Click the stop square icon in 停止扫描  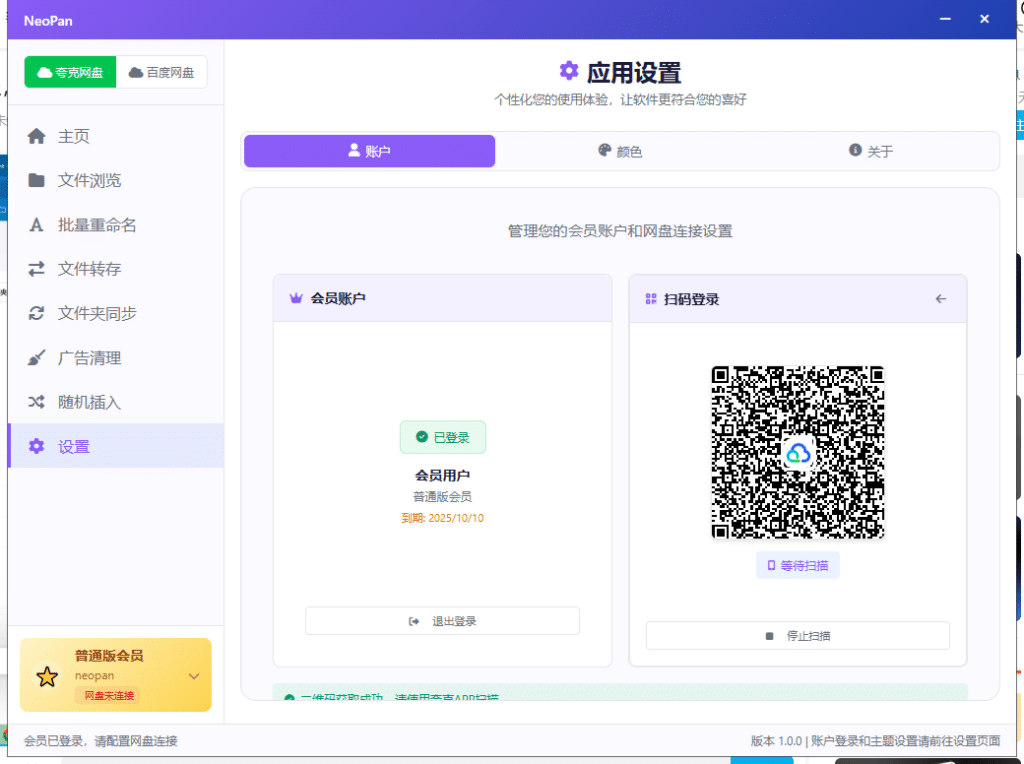769,636
